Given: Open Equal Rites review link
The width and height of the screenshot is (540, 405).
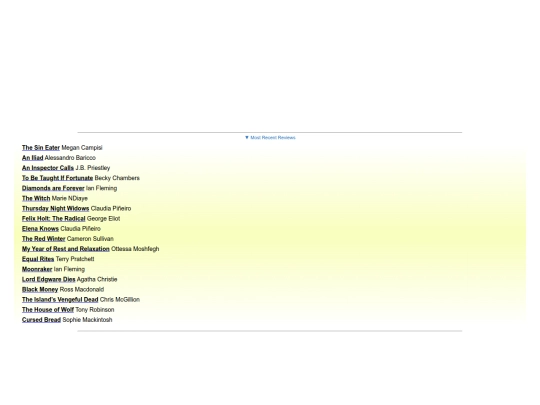Looking at the screenshot, I should click(x=38, y=259).
